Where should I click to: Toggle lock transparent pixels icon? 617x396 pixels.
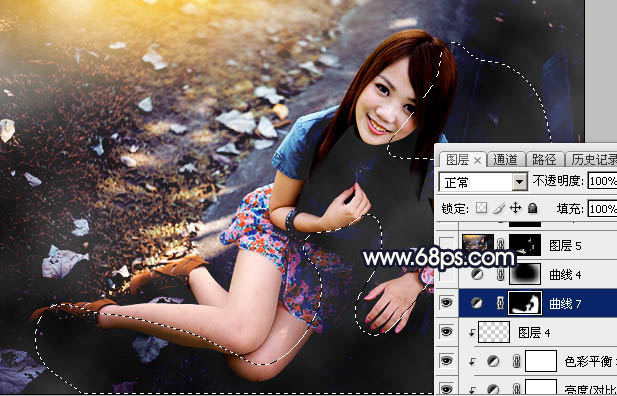coord(481,208)
